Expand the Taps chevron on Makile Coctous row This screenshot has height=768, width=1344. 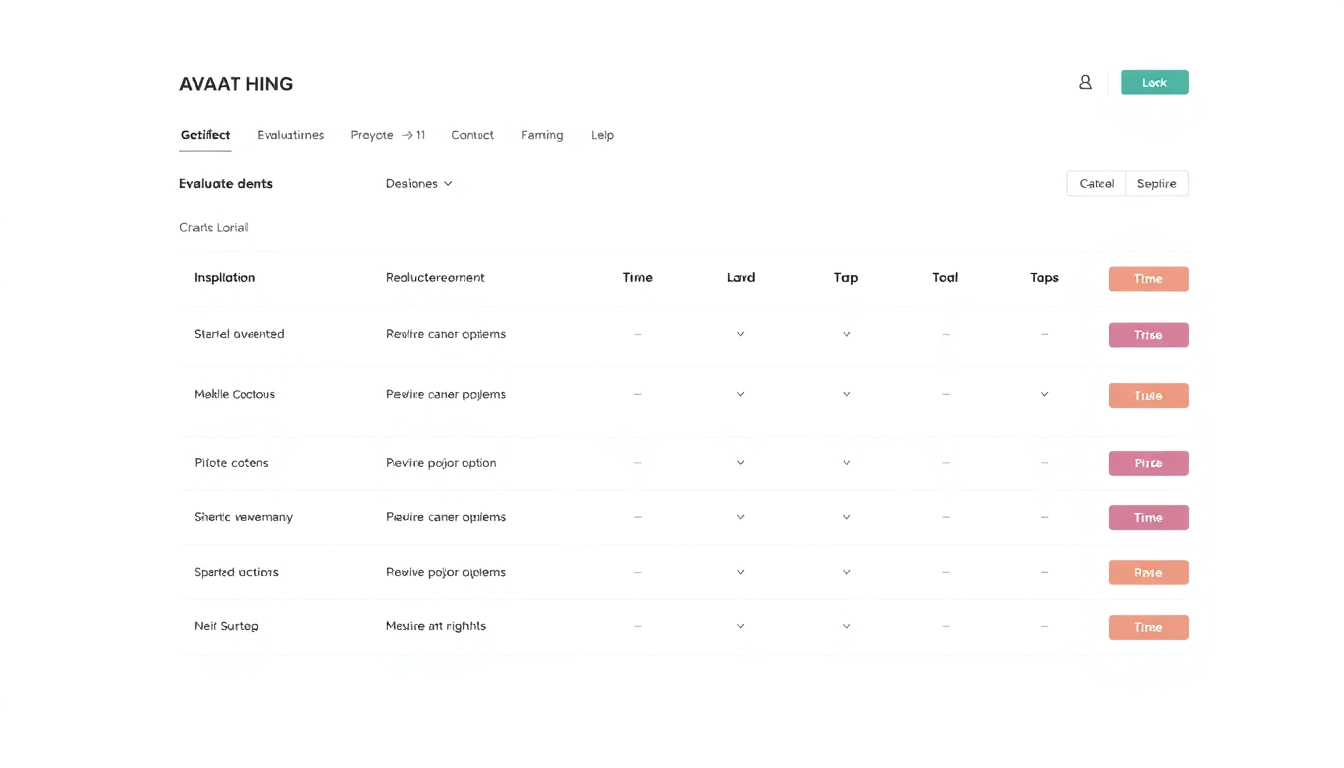click(x=1044, y=394)
